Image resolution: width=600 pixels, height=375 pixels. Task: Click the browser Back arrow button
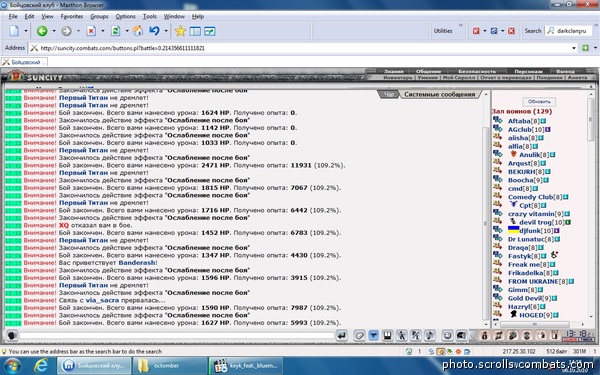pos(42,31)
